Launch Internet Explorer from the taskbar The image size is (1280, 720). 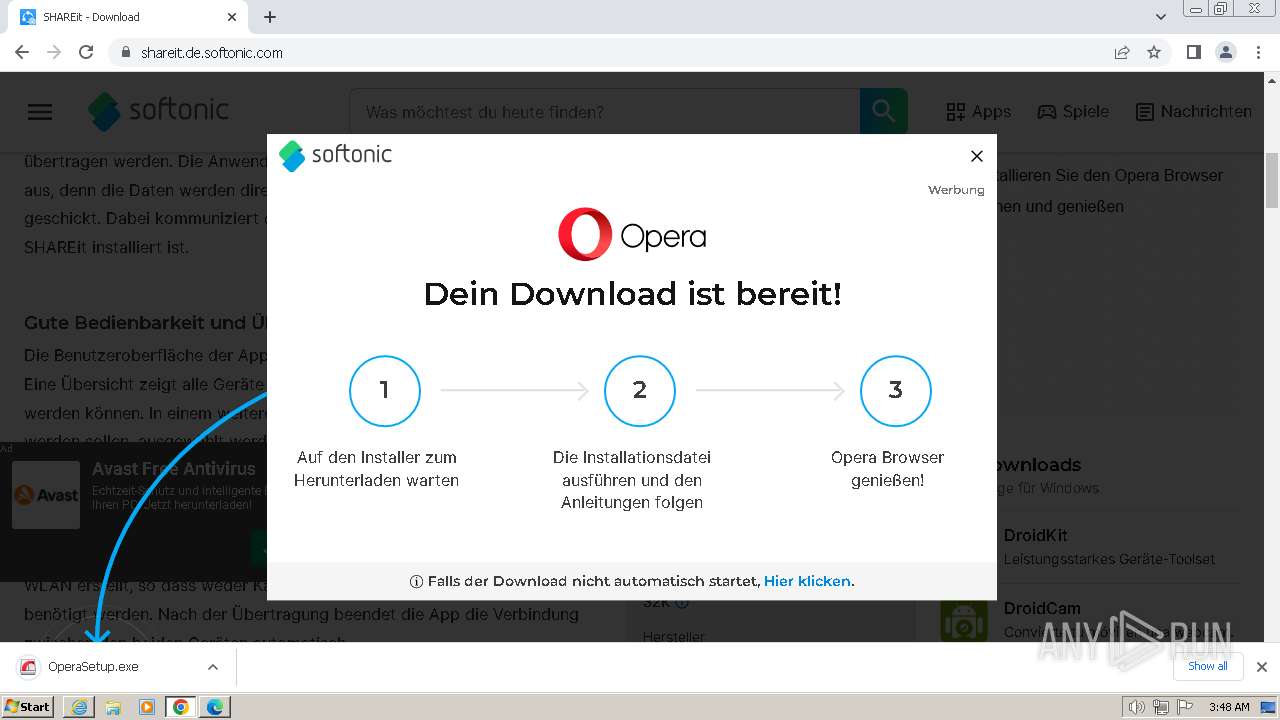tap(79, 707)
